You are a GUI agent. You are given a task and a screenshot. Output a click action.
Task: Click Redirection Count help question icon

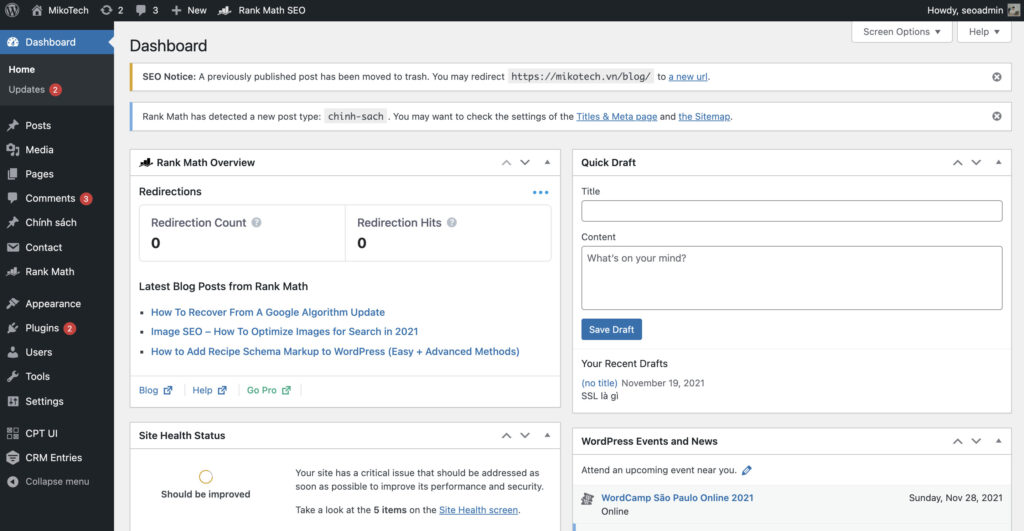point(257,223)
